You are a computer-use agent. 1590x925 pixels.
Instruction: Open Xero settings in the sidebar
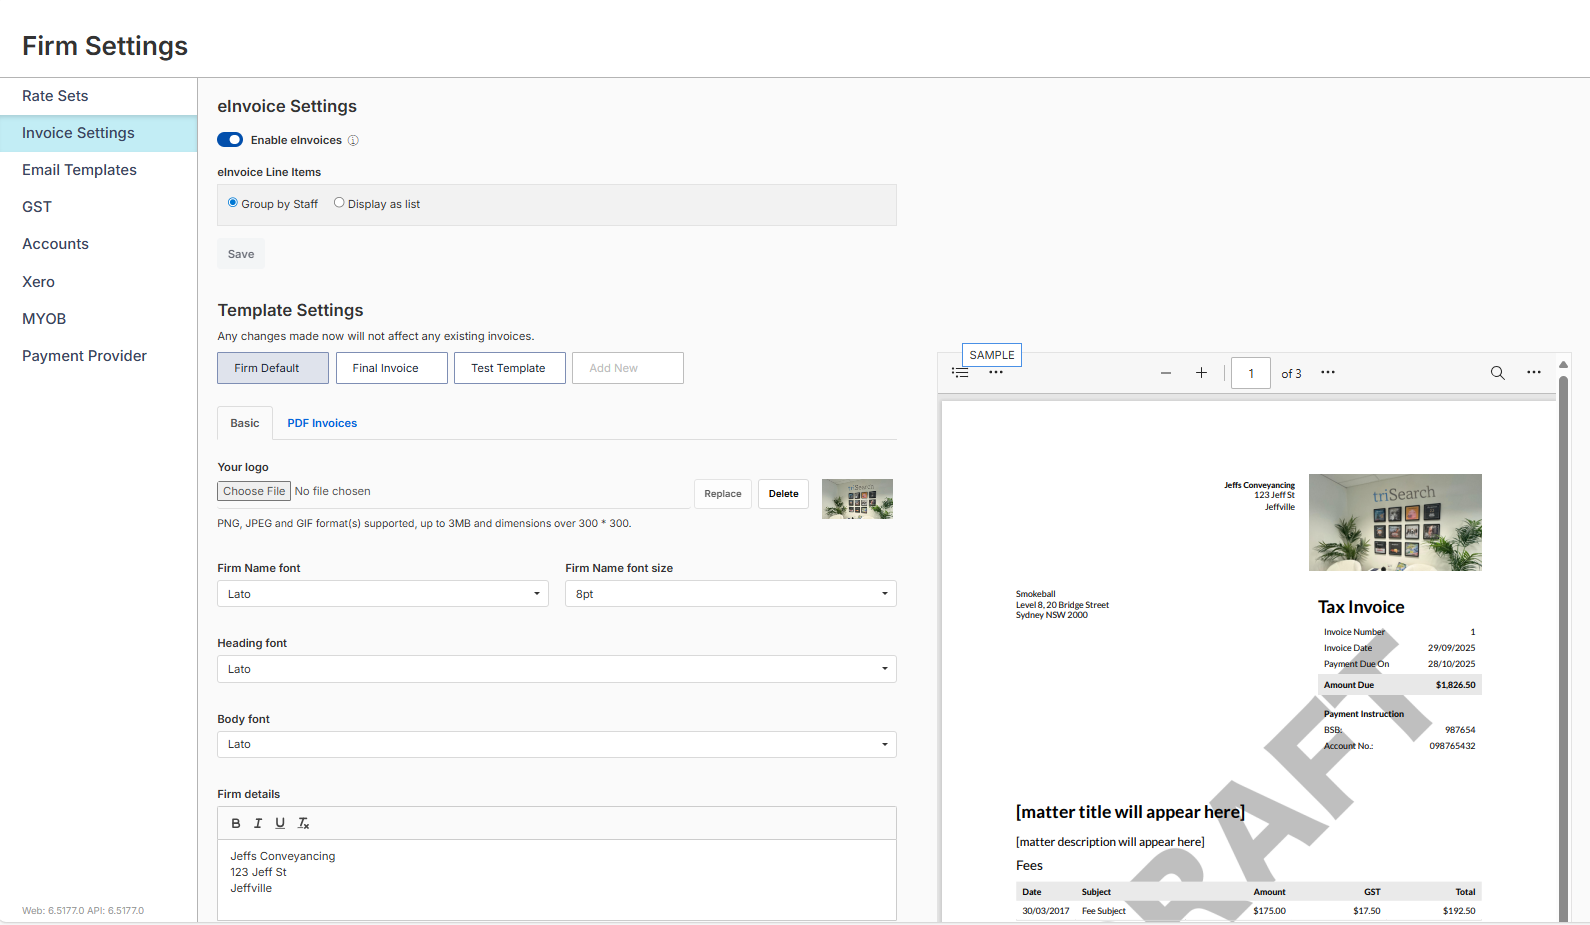pos(98,282)
